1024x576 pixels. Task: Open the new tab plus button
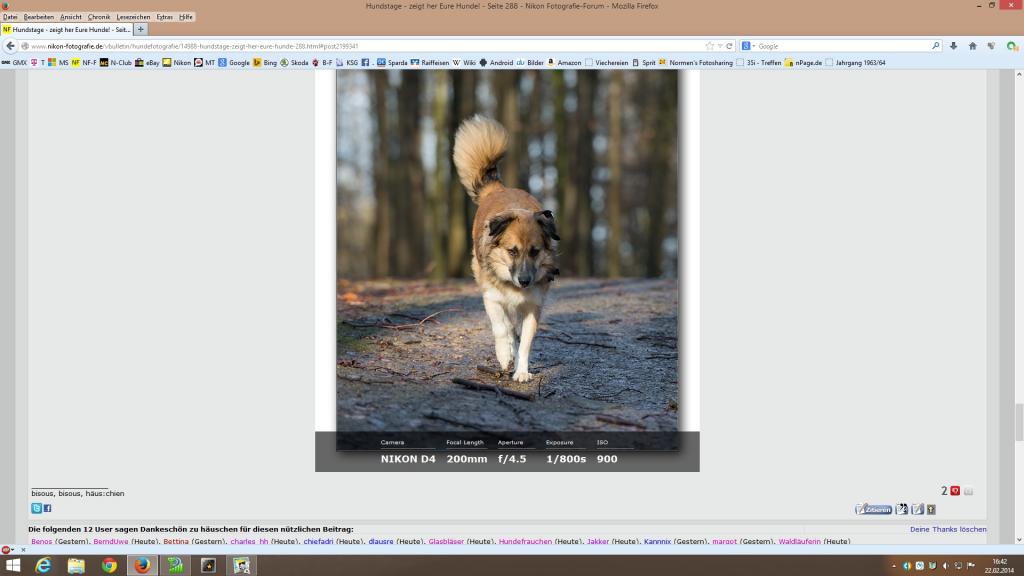point(140,29)
